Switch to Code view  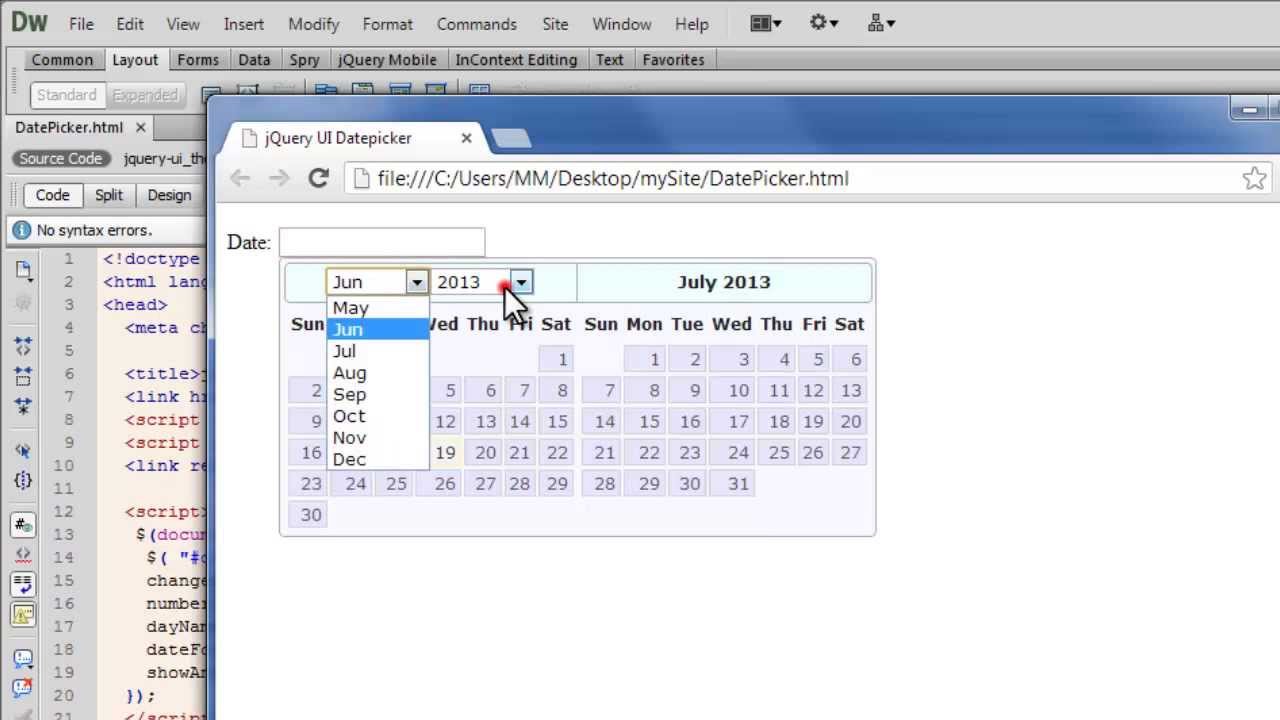click(x=52, y=195)
